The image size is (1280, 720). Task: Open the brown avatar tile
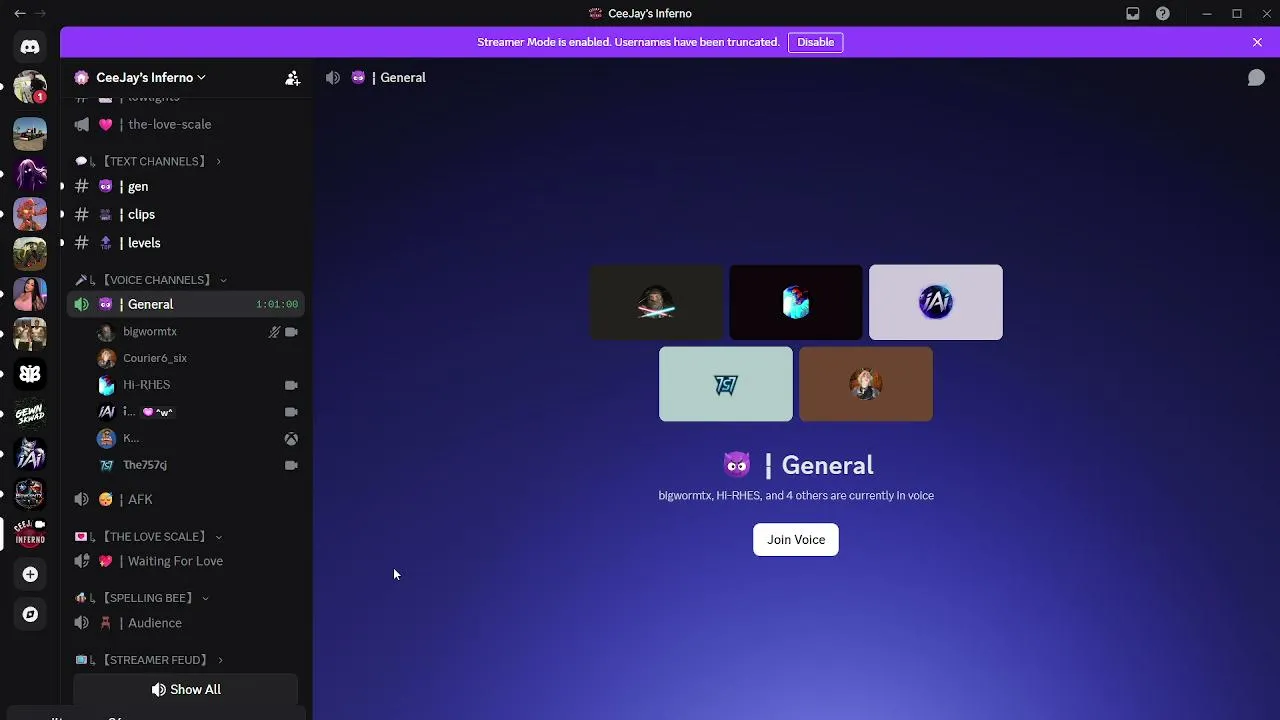[866, 384]
